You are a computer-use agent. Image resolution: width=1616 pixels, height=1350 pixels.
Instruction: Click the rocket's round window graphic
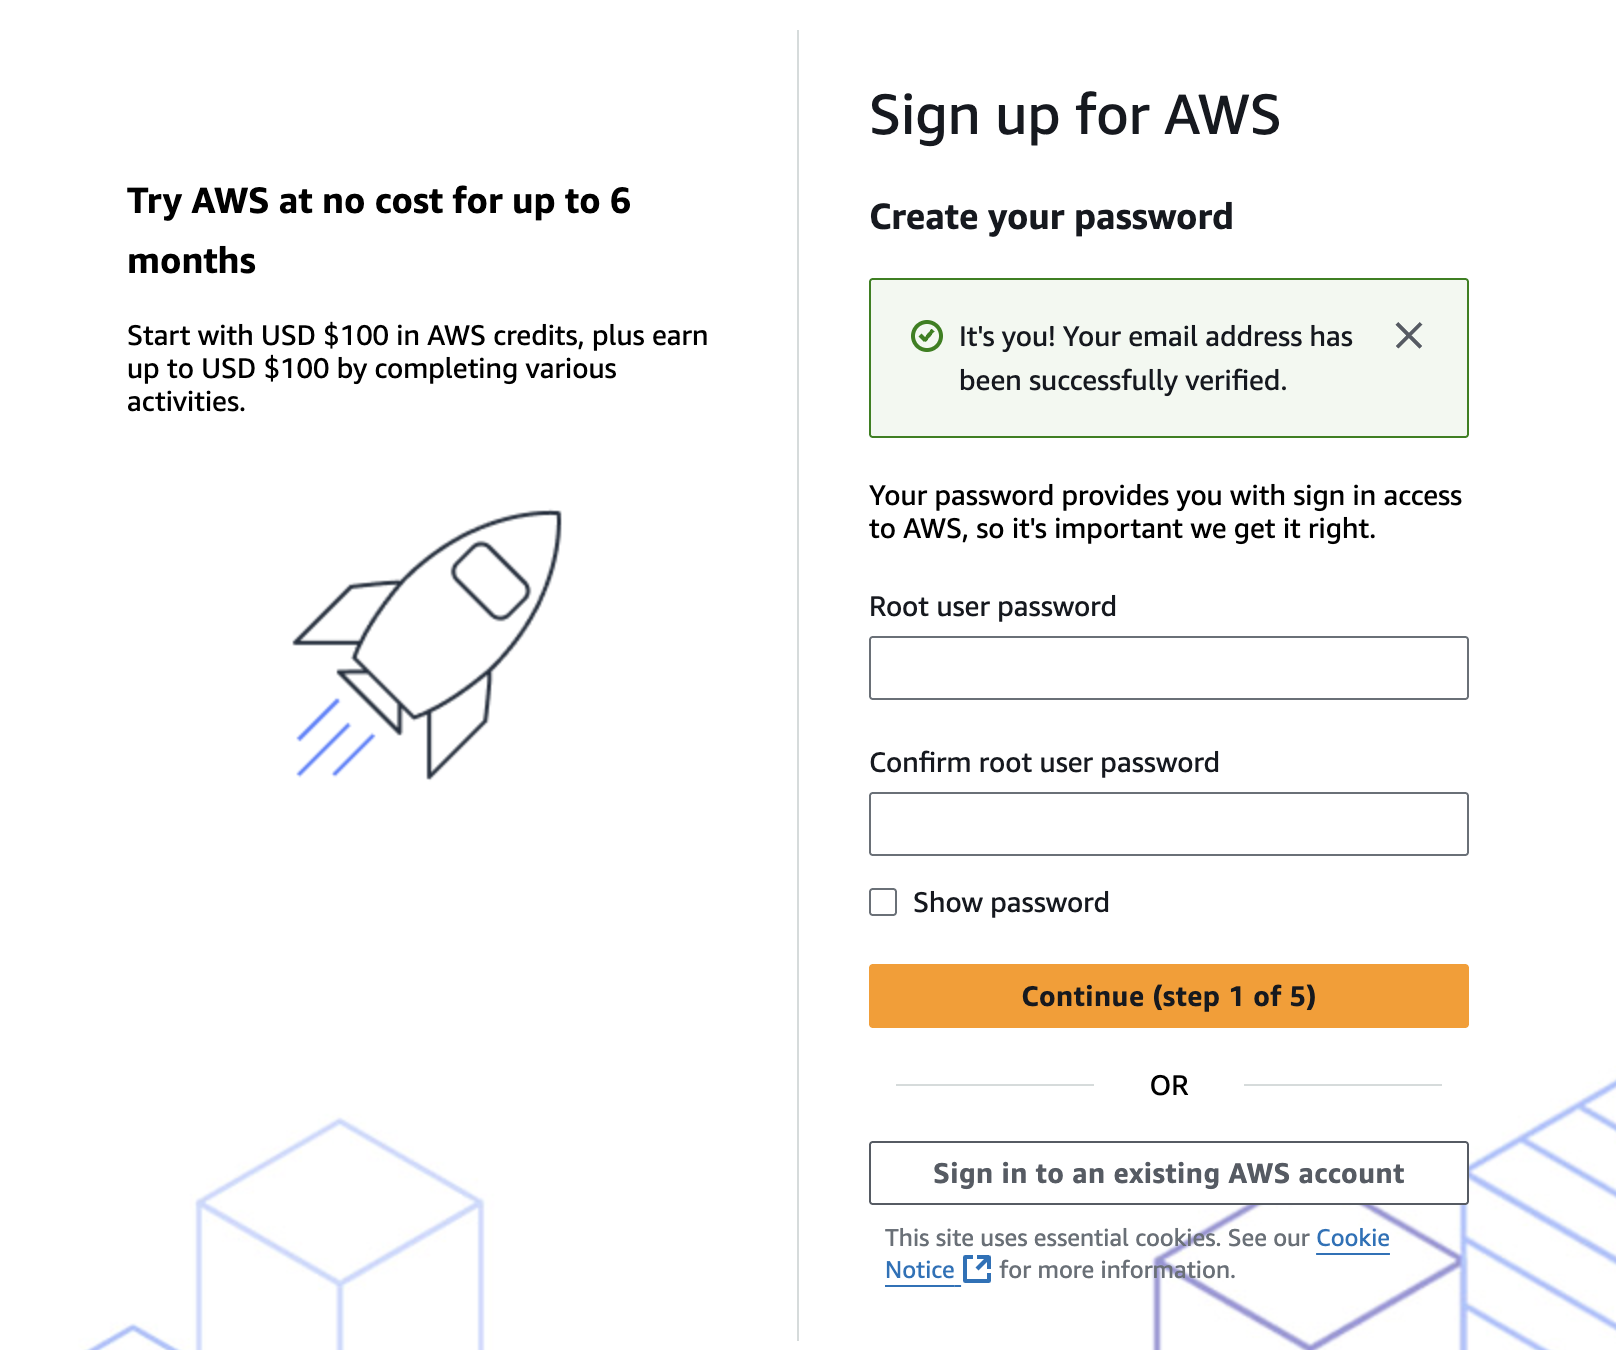(x=489, y=580)
